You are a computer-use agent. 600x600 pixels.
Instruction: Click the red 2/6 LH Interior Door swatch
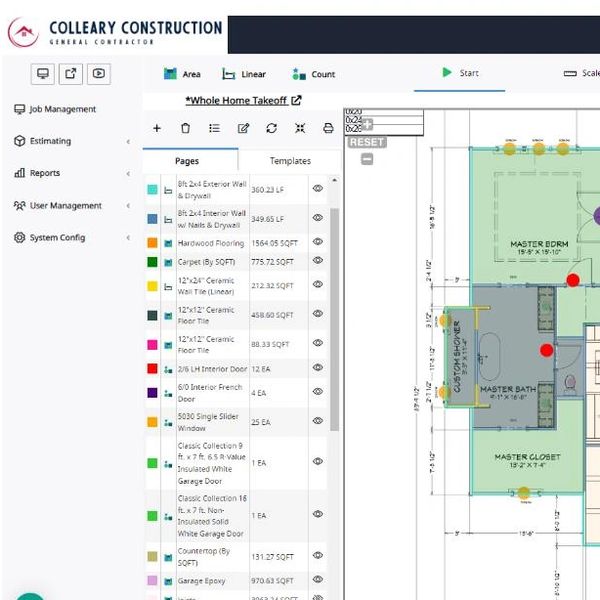[x=152, y=368]
